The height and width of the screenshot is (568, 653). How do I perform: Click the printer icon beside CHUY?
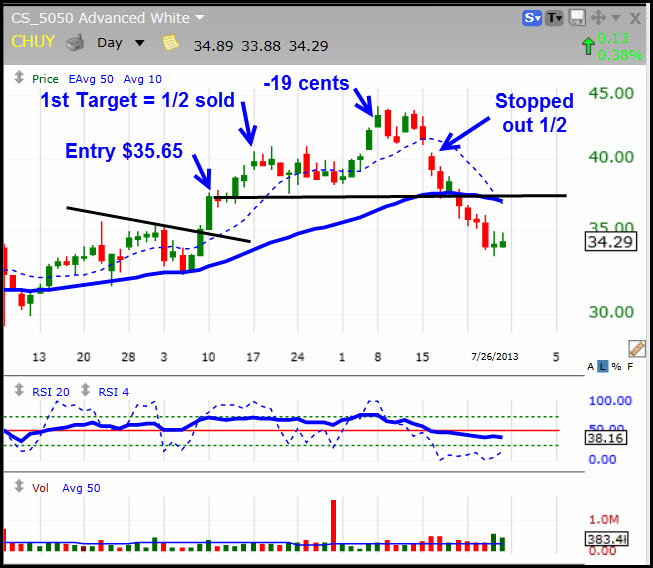75,43
